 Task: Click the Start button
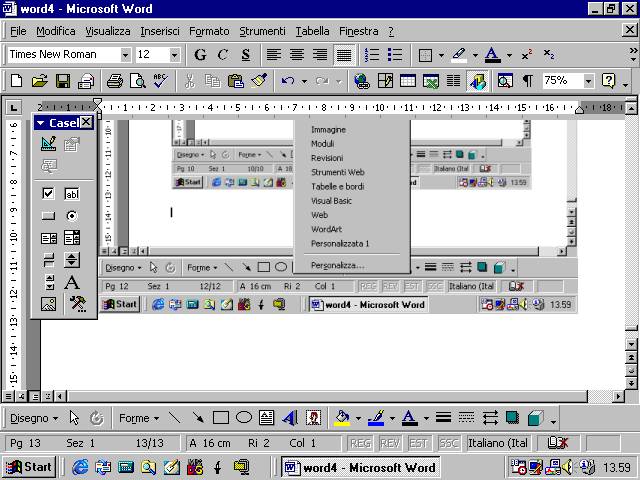click(x=29, y=467)
